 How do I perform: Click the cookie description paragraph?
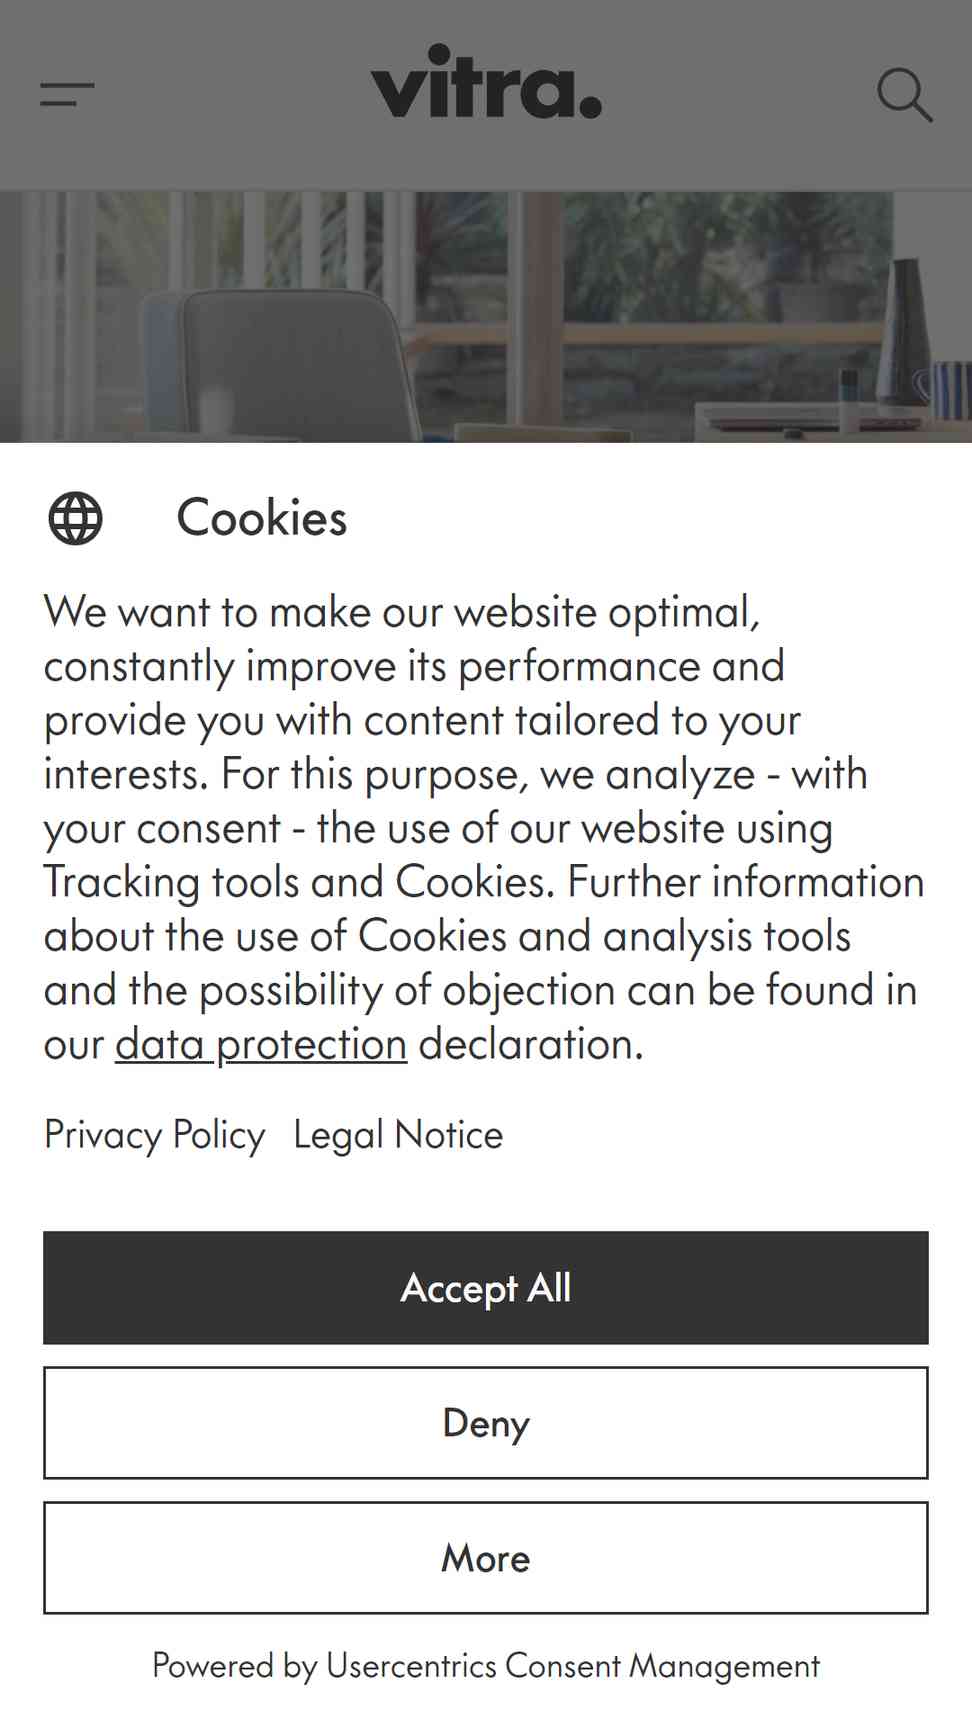pyautogui.click(x=486, y=828)
